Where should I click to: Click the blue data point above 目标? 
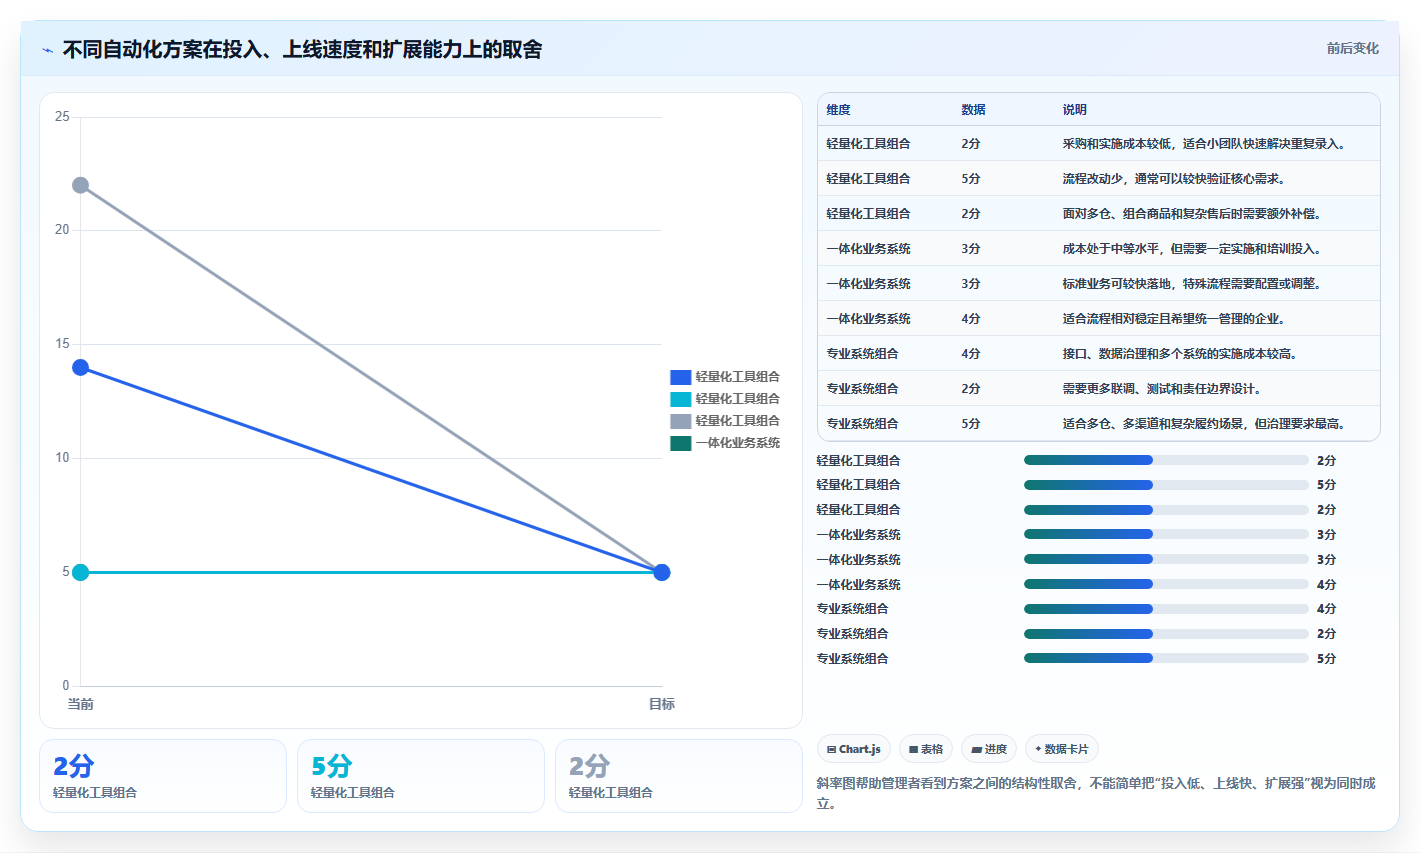[661, 572]
